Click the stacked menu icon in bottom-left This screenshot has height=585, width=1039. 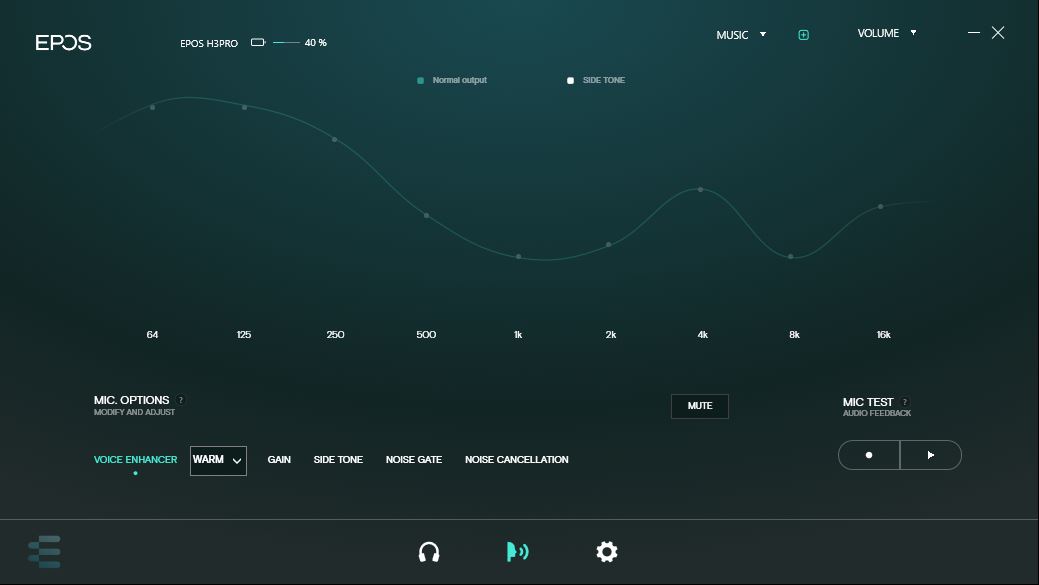[x=45, y=552]
